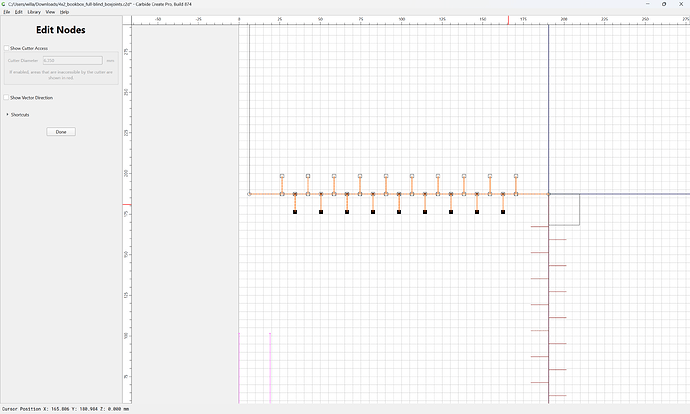Viewport: 690px width, 414px height.
Task: Open the Library menu
Action: [34, 12]
